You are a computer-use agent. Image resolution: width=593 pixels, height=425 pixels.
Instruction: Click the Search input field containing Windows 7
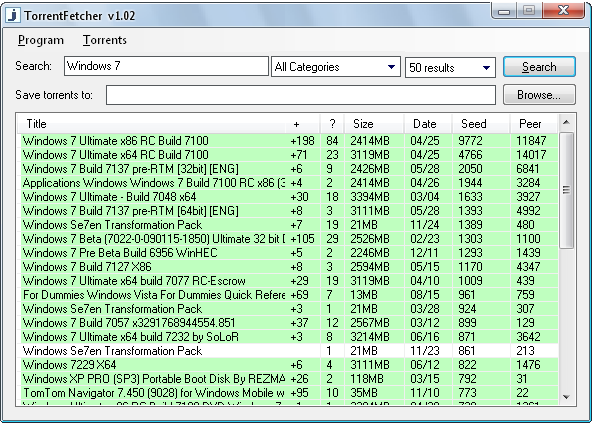[166, 66]
